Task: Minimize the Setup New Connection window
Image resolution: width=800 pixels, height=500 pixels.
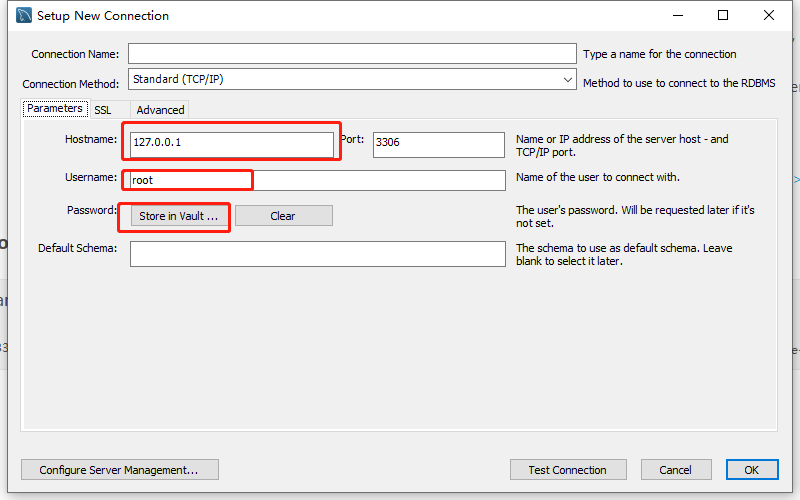Action: click(678, 15)
